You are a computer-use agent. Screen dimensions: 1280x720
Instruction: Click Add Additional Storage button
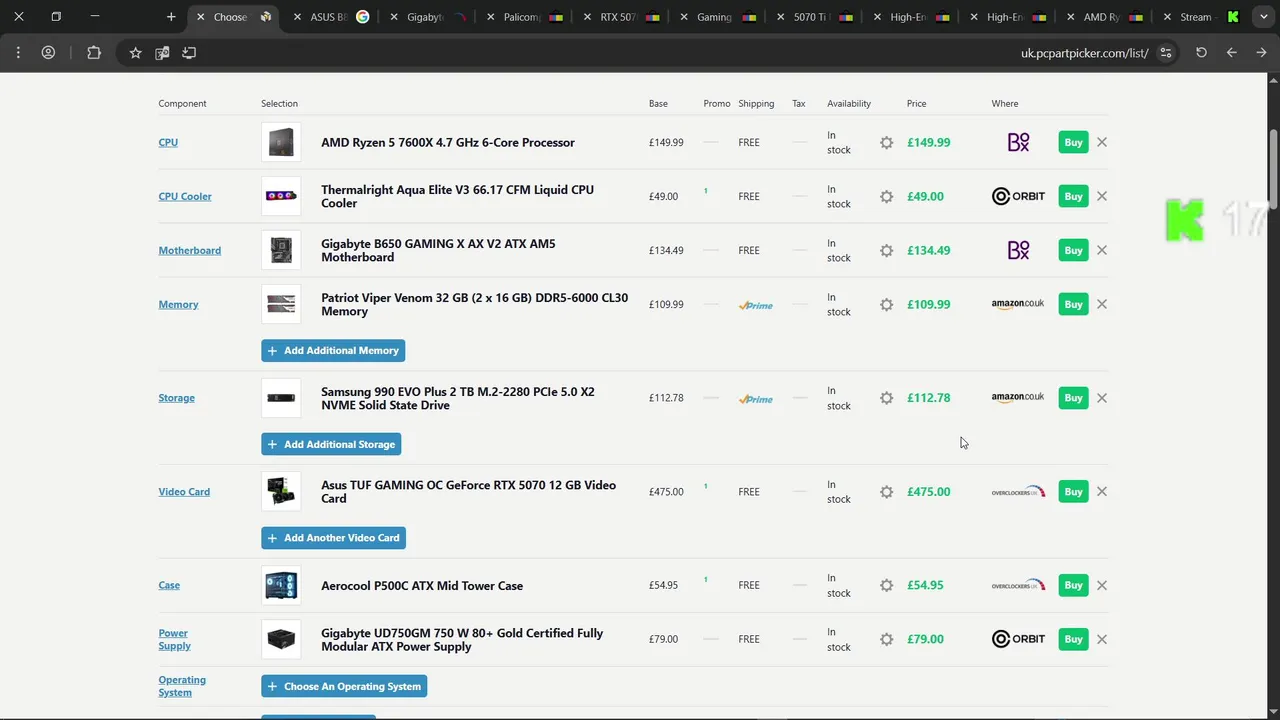(331, 444)
